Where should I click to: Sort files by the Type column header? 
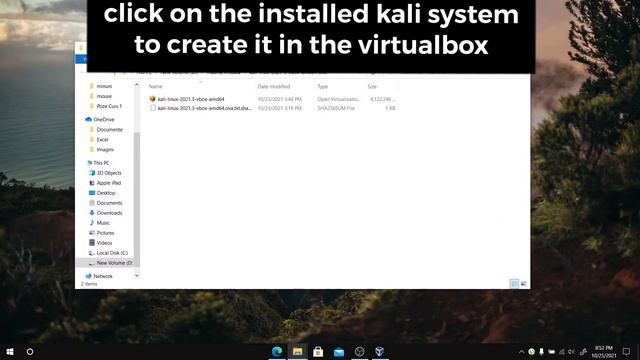tap(323, 87)
